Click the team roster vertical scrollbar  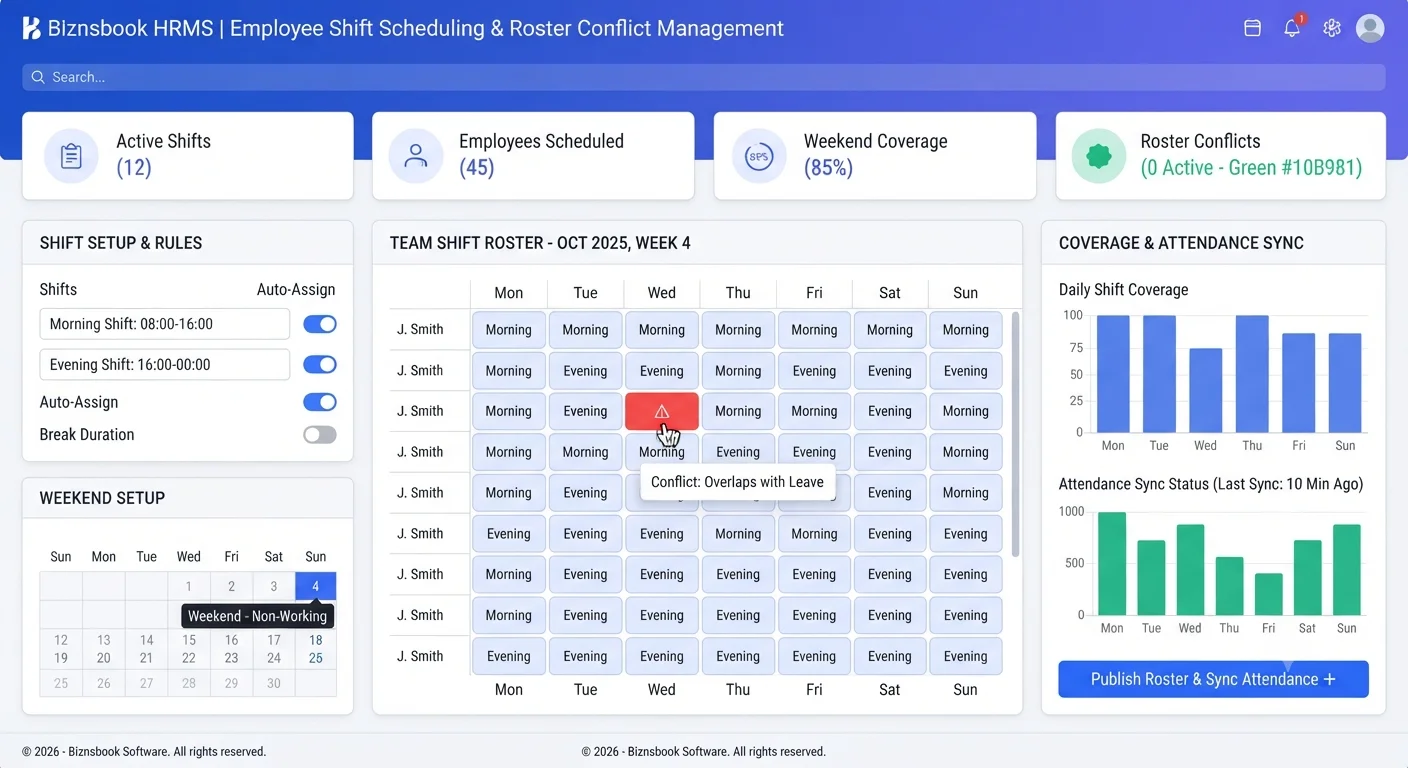pos(1016,434)
